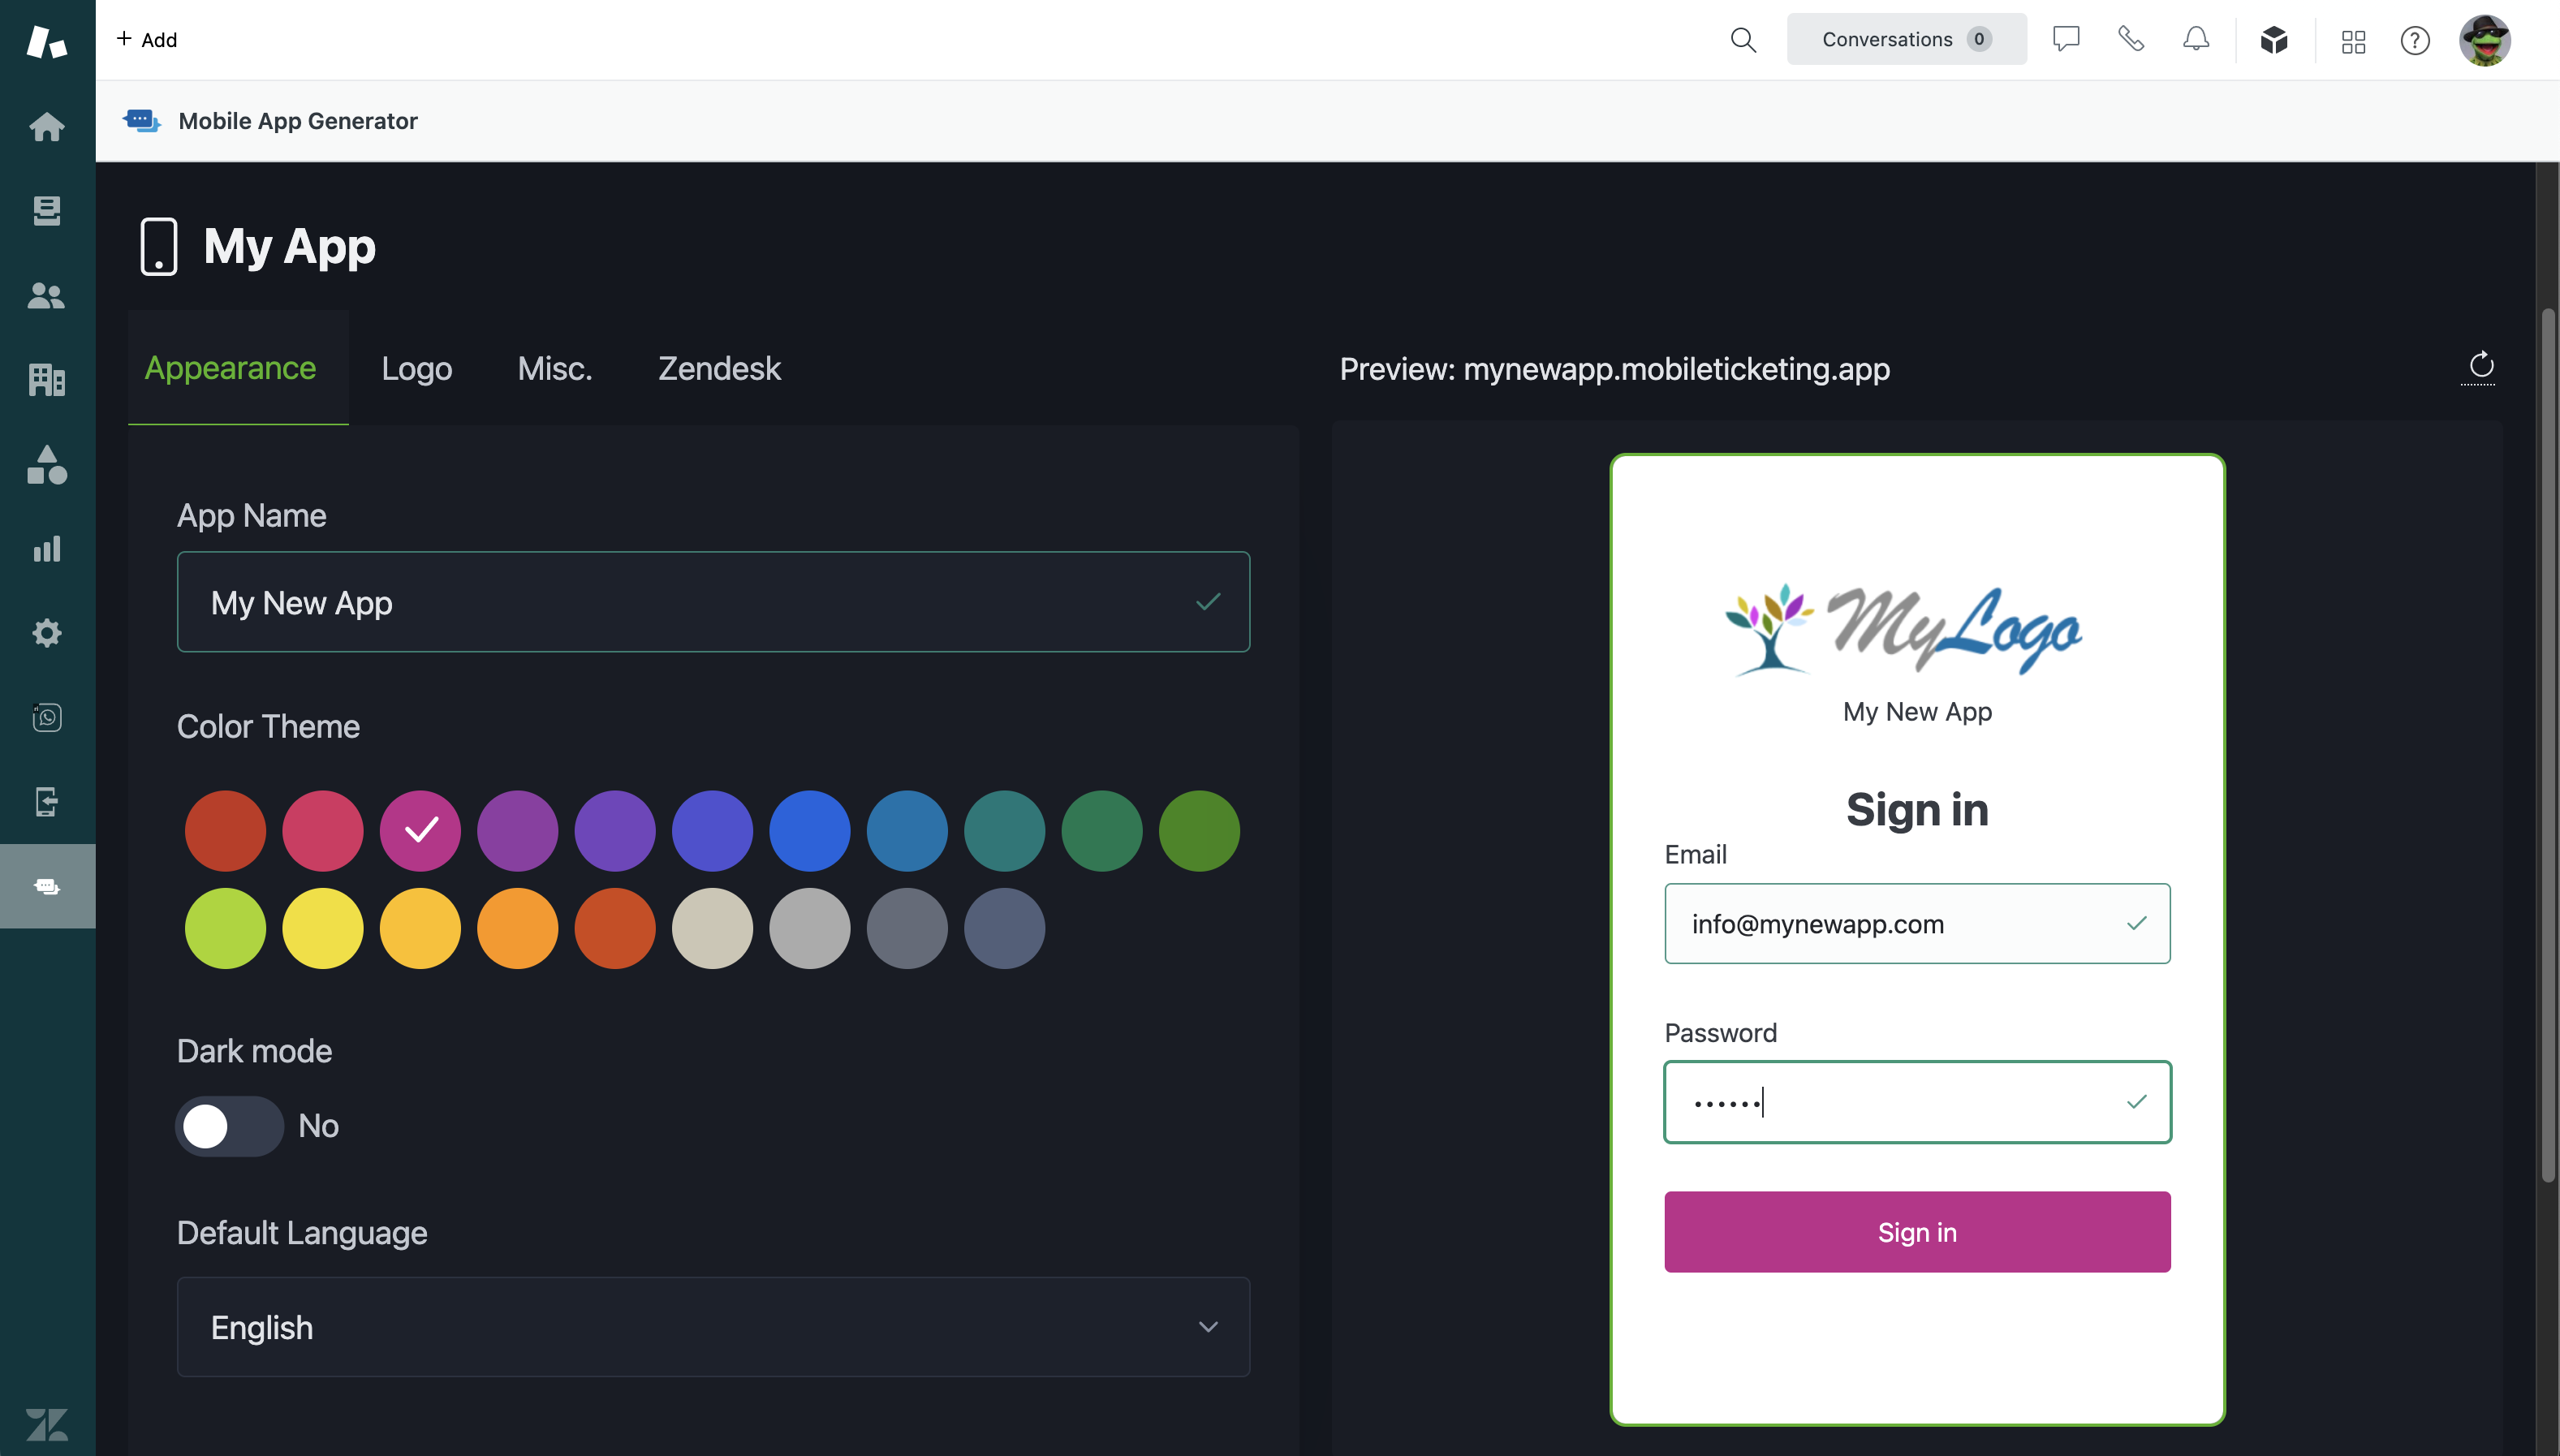Open the Home icon in sidebar

point(47,127)
